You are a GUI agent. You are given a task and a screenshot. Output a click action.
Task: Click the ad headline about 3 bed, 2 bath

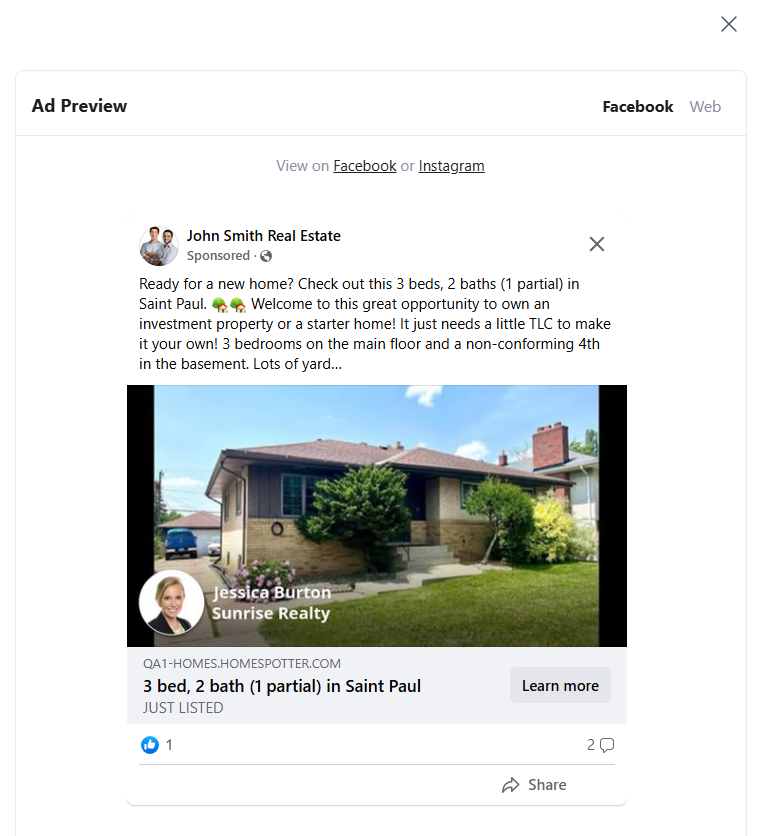click(x=280, y=686)
